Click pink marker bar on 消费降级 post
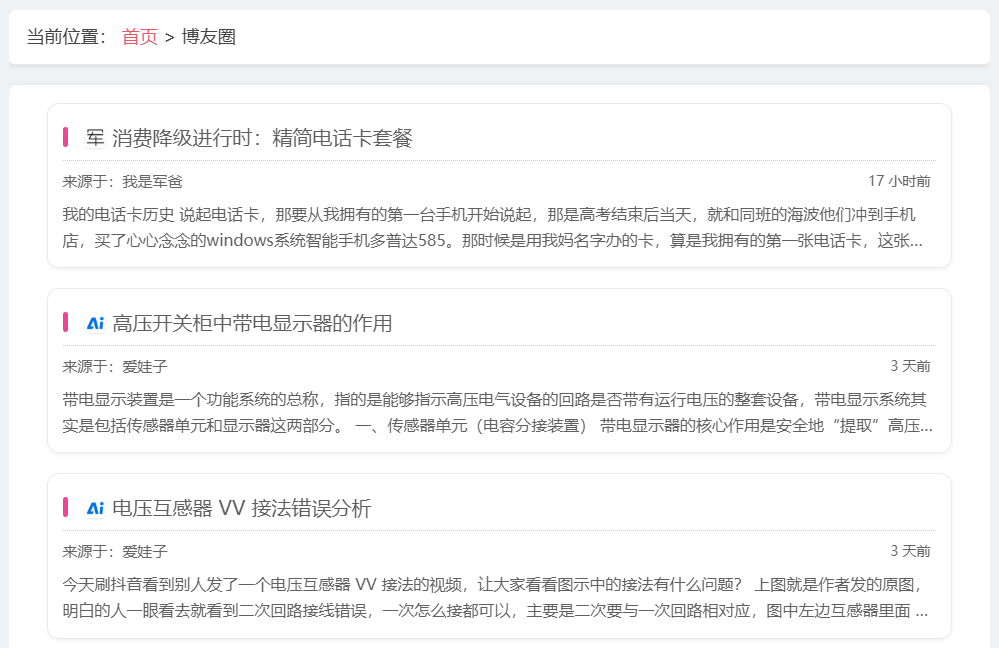 pyautogui.click(x=65, y=138)
